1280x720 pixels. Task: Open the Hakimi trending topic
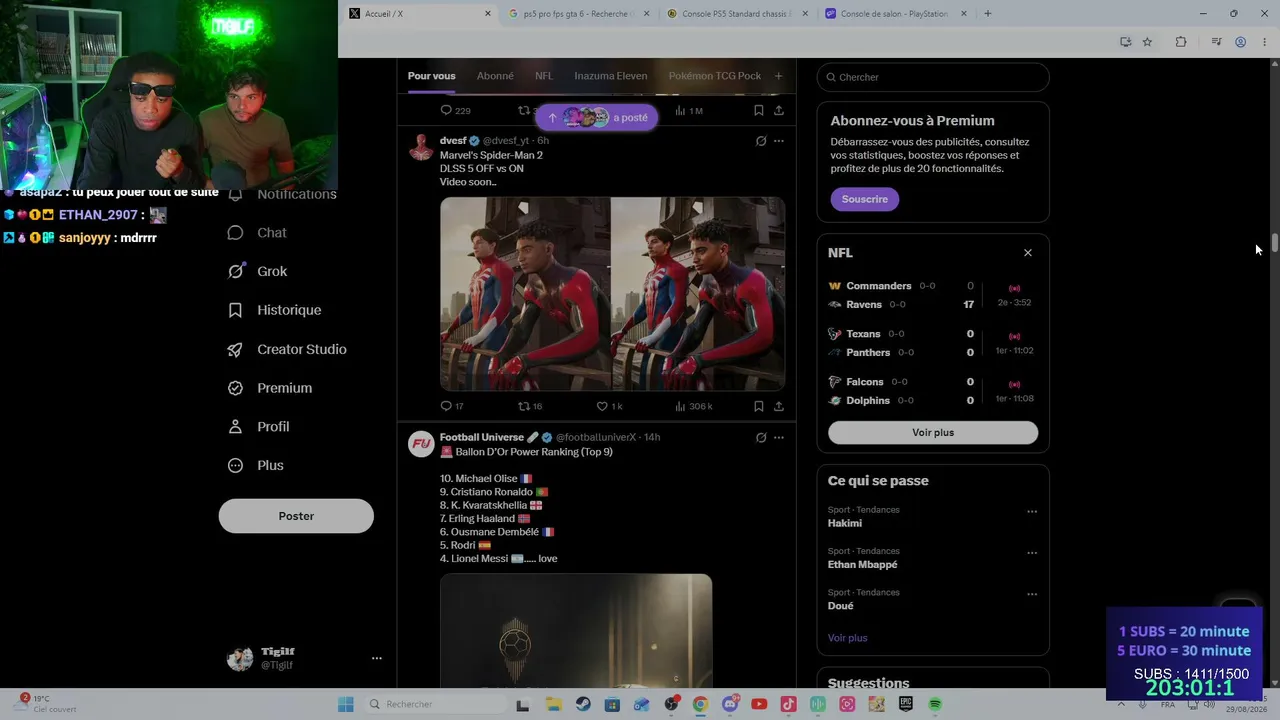click(844, 523)
